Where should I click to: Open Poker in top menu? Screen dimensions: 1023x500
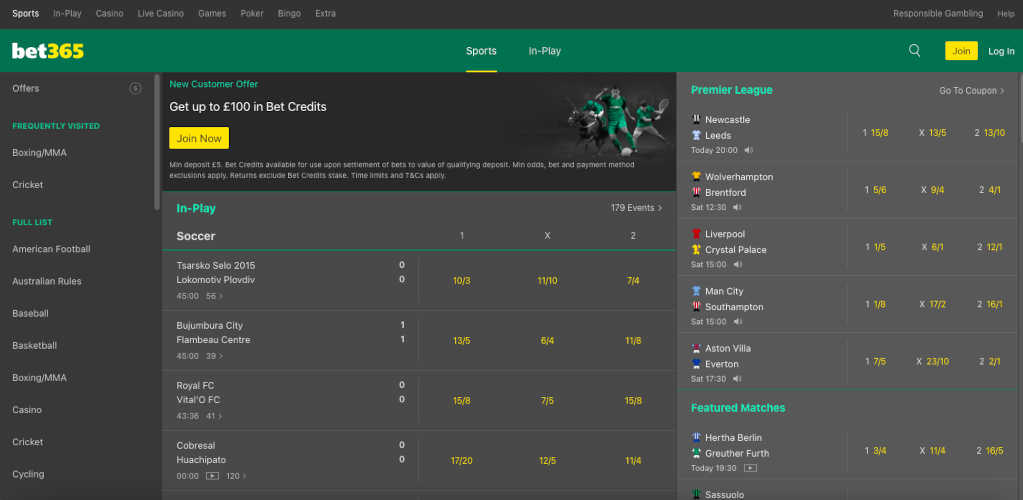click(252, 13)
